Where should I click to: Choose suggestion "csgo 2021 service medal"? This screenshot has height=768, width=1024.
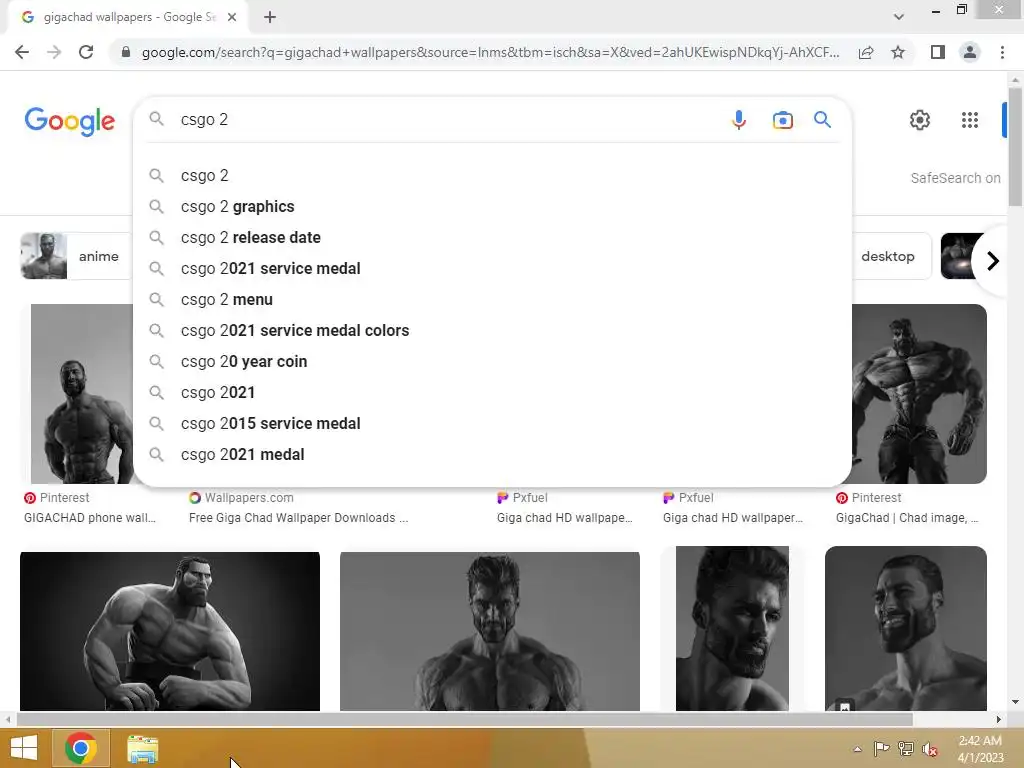click(492, 268)
